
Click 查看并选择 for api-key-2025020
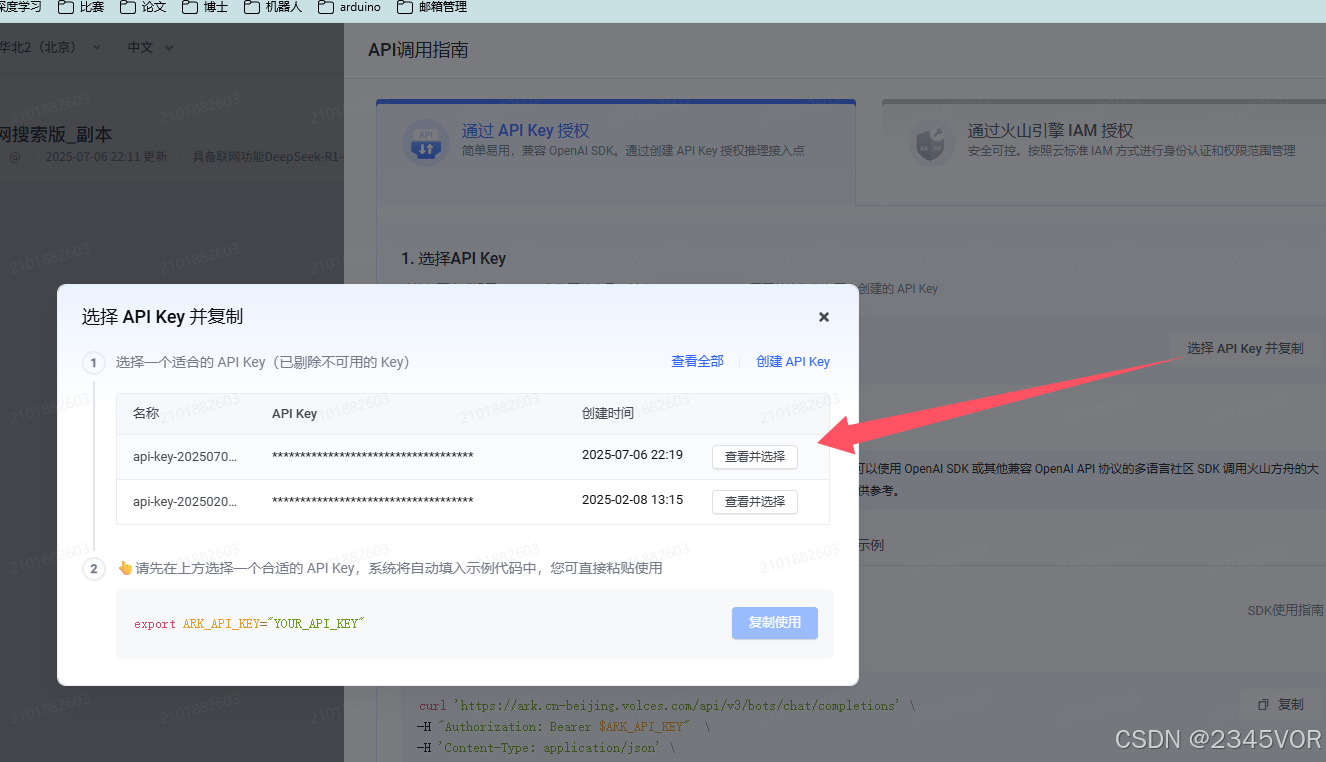tap(754, 501)
